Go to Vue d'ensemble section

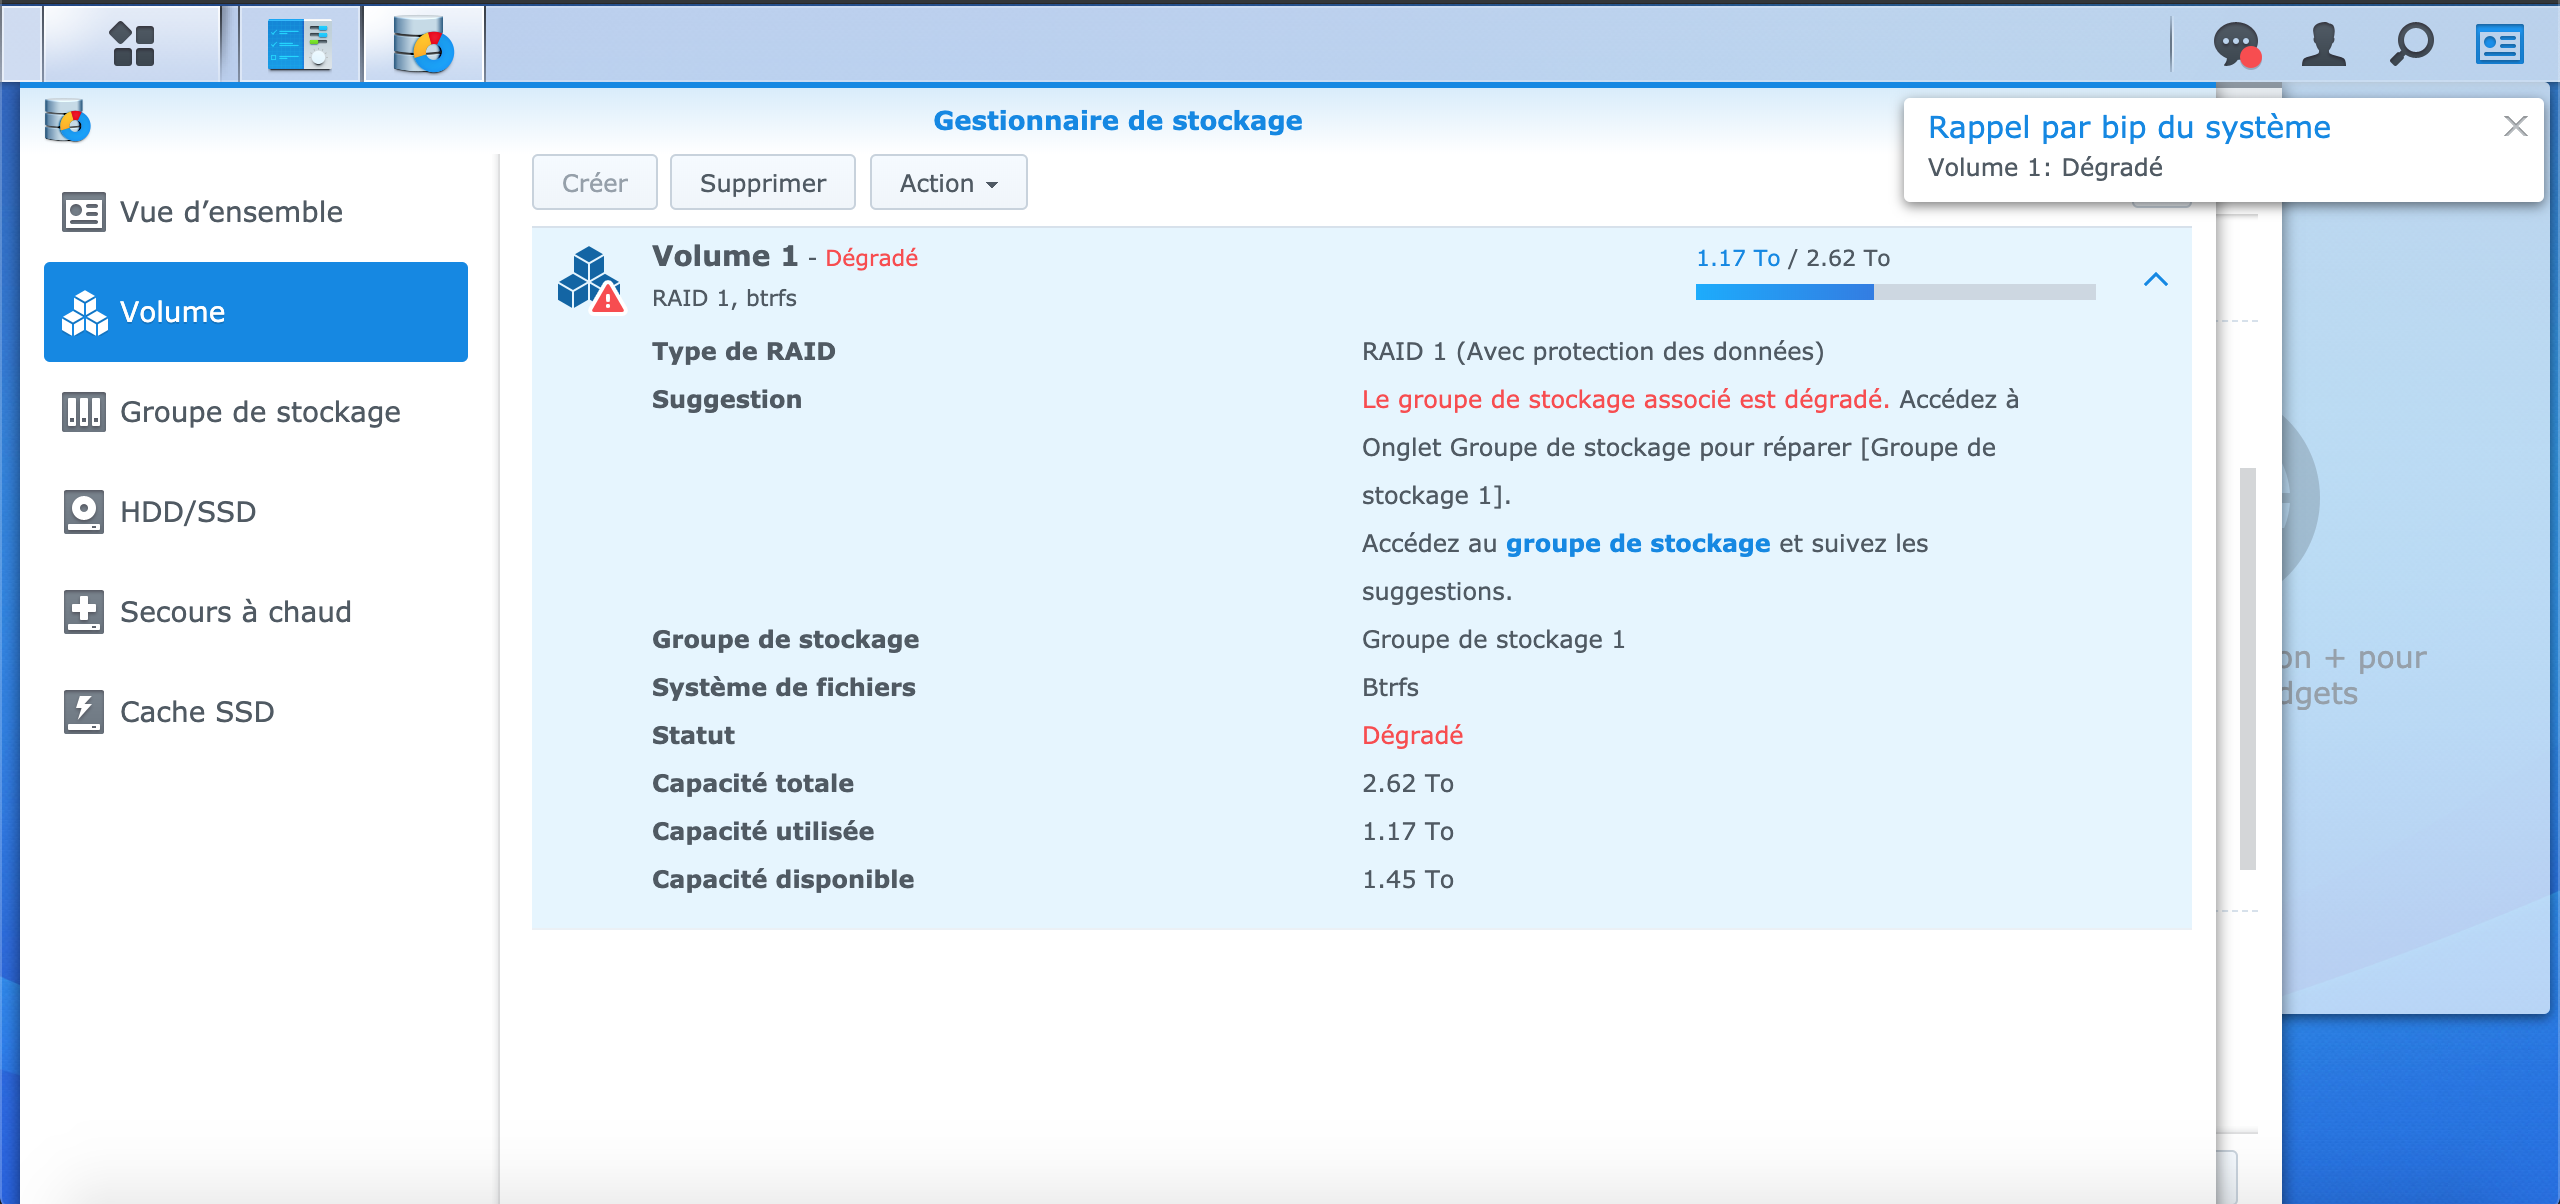coord(230,212)
